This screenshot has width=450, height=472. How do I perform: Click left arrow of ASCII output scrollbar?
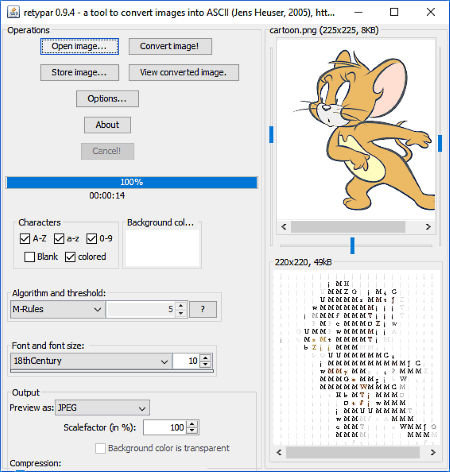tap(279, 453)
